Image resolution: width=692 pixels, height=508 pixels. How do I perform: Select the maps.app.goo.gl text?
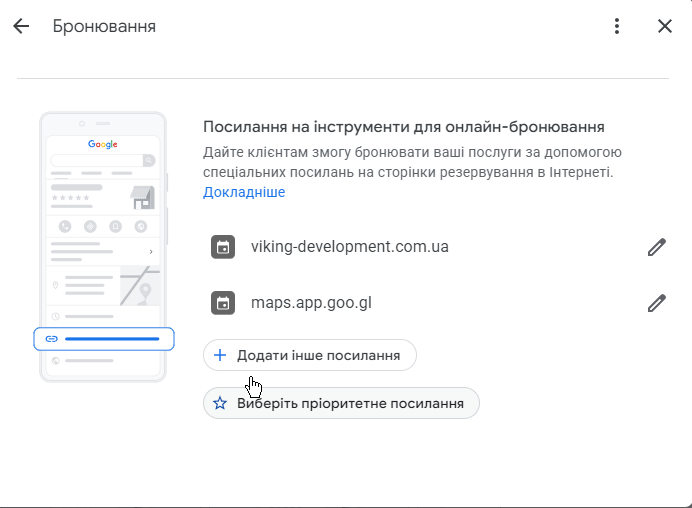click(x=311, y=303)
